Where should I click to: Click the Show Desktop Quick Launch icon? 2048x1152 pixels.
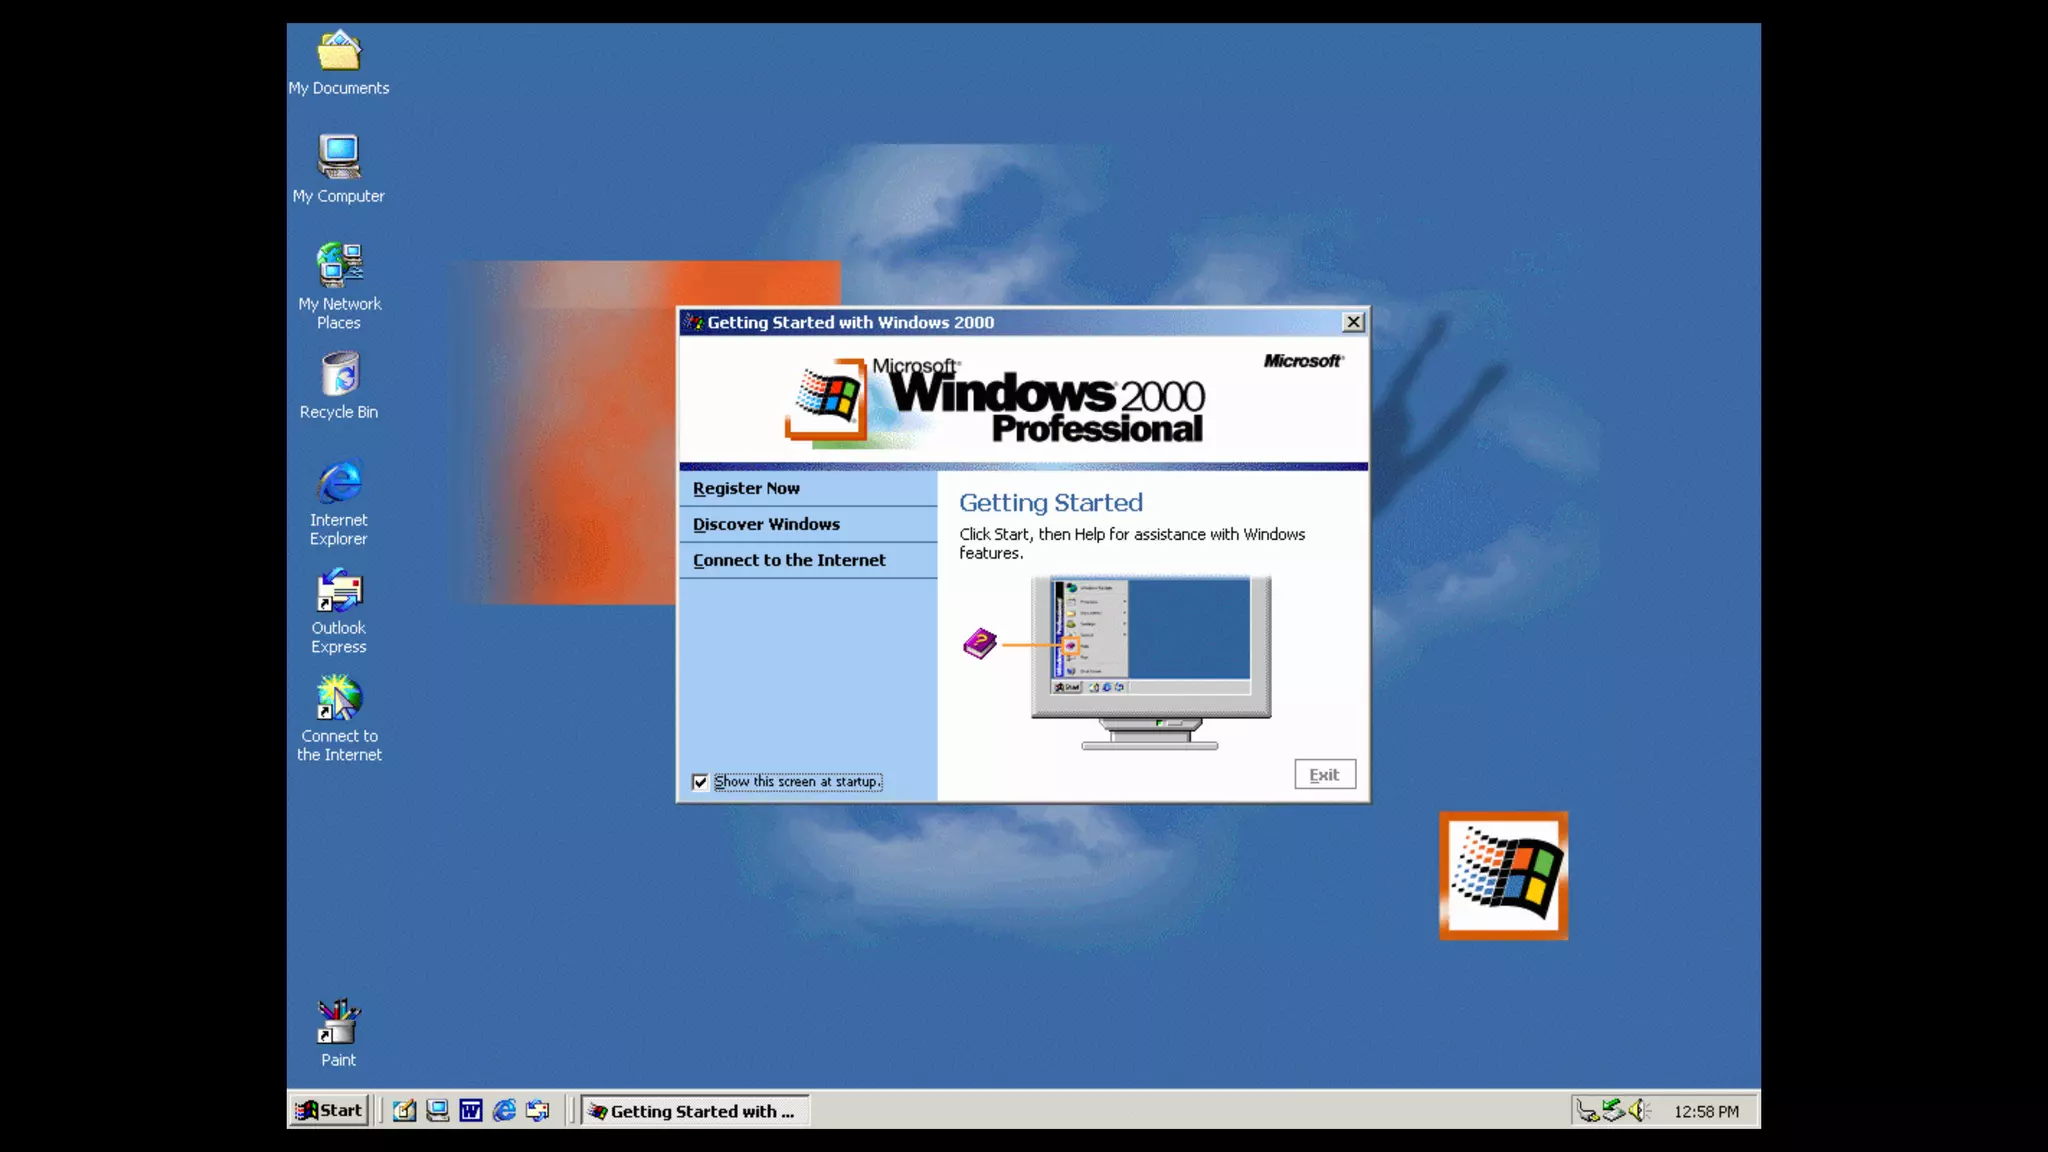pos(404,1111)
